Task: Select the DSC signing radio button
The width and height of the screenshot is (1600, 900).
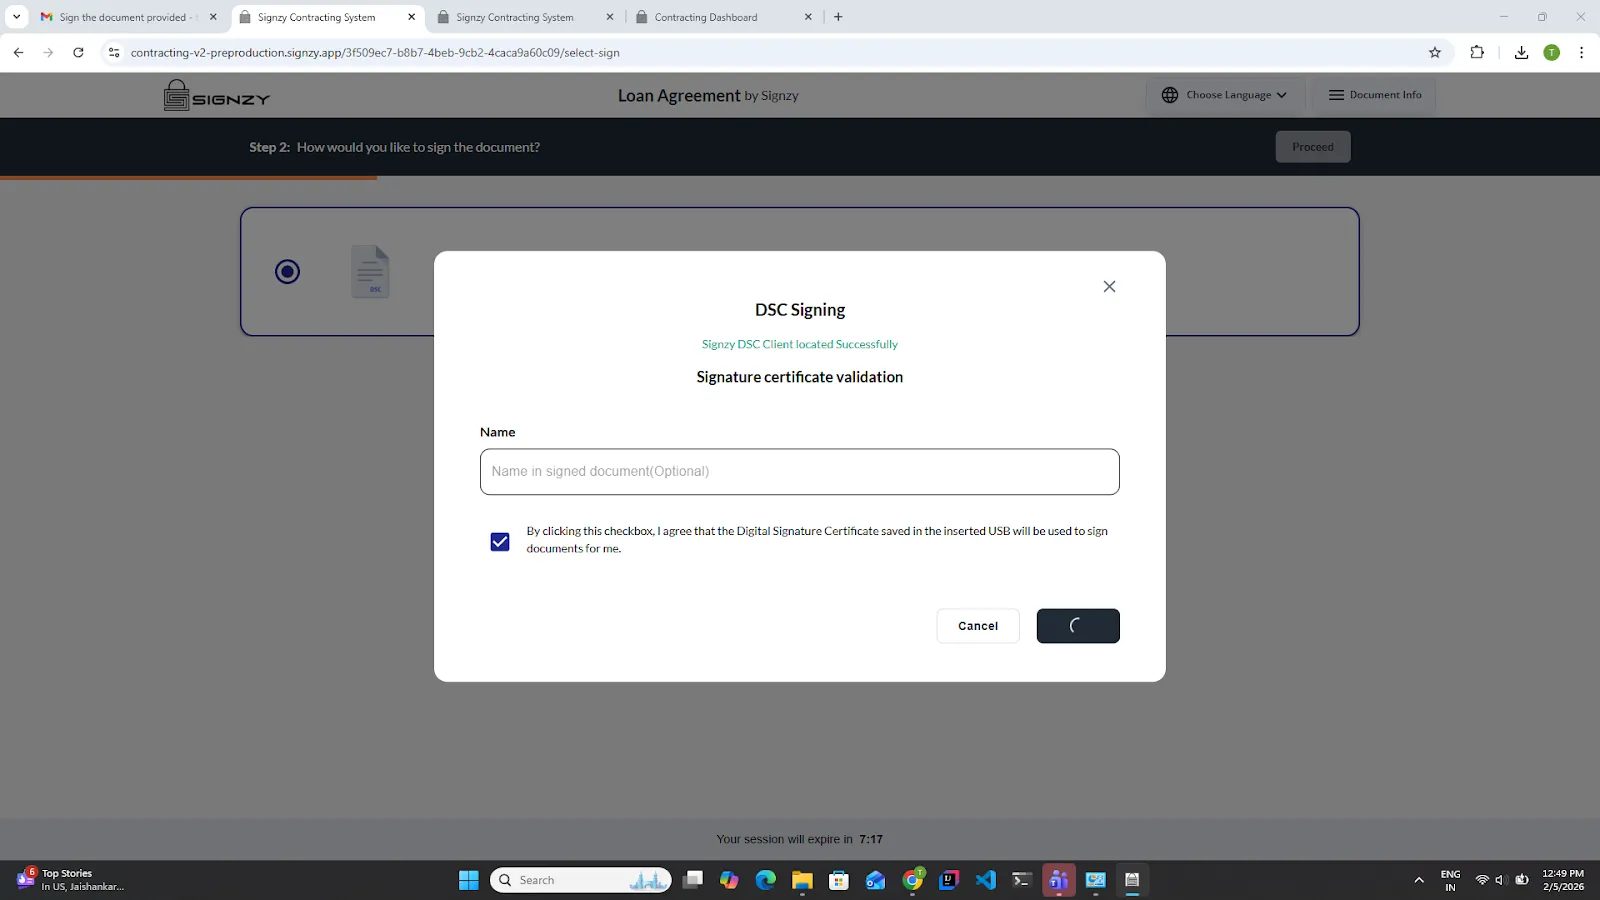Action: coord(287,271)
